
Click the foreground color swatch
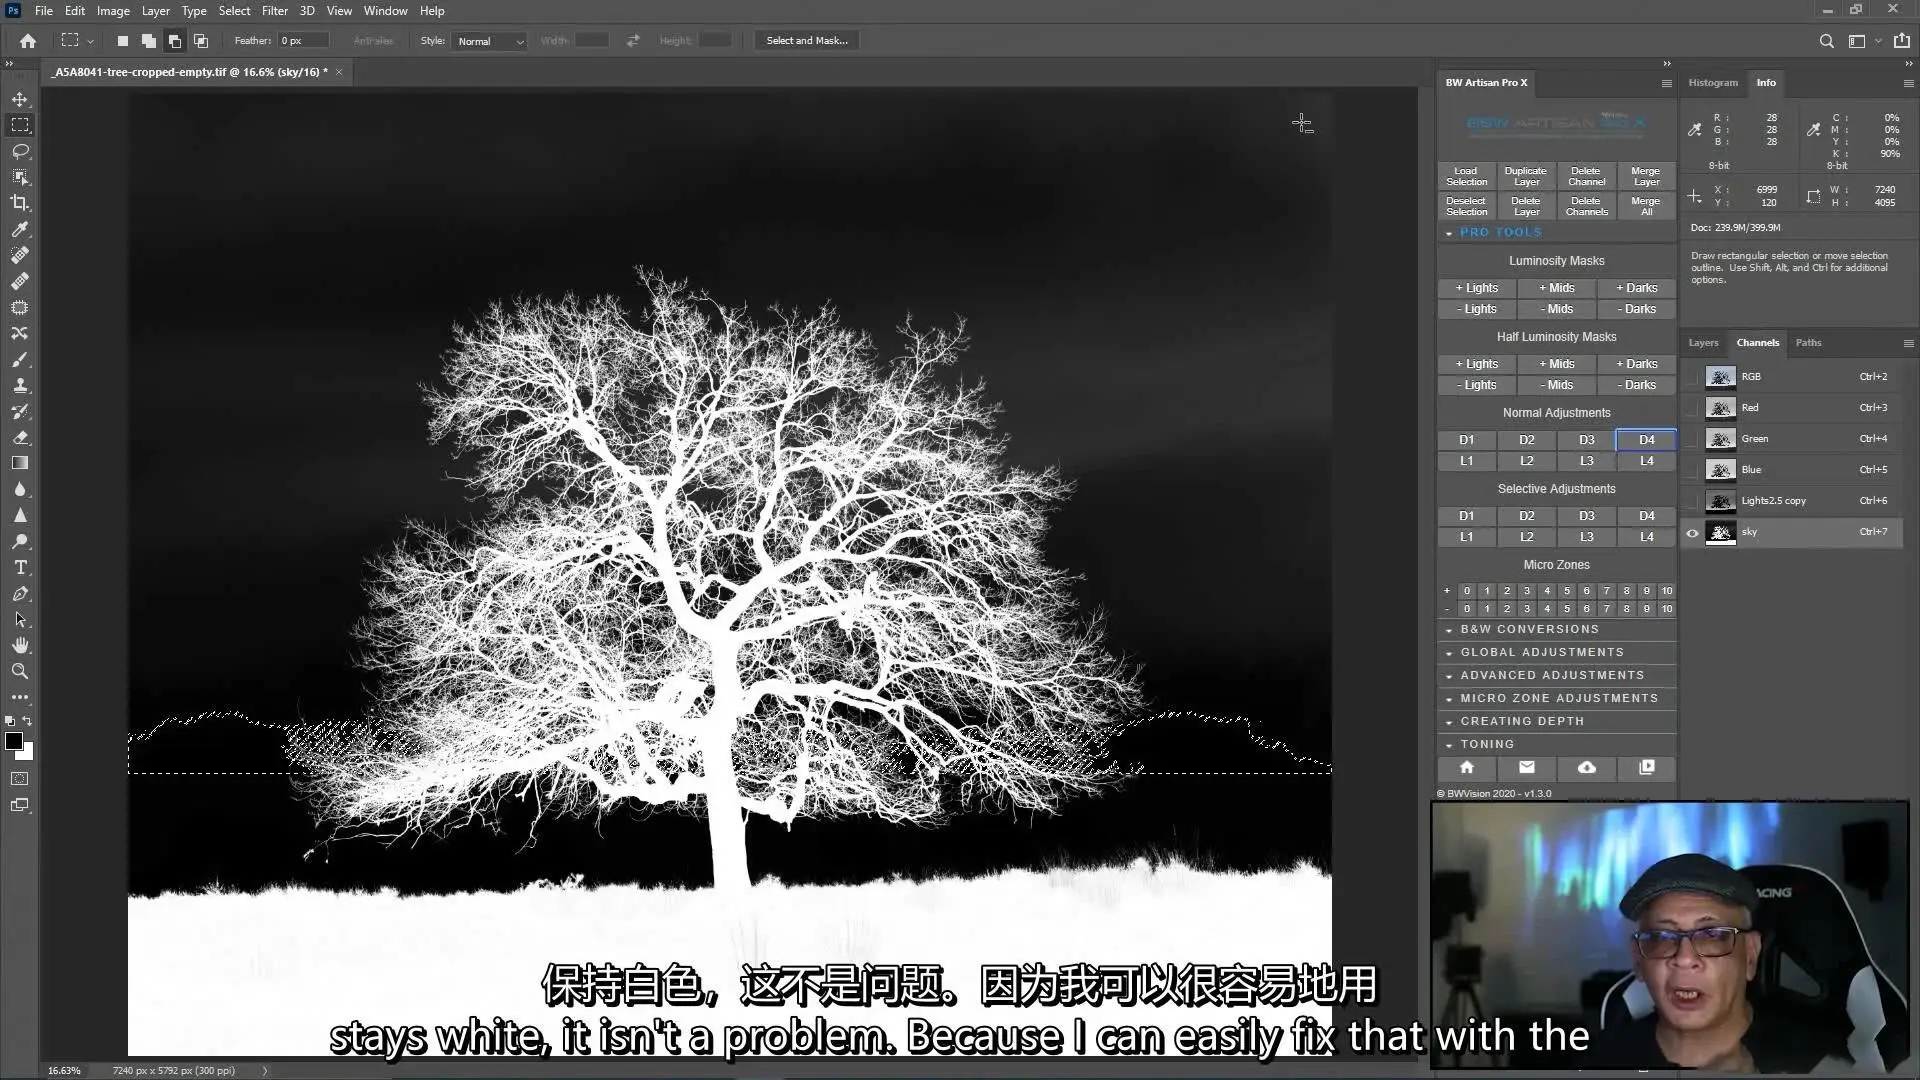coord(14,741)
